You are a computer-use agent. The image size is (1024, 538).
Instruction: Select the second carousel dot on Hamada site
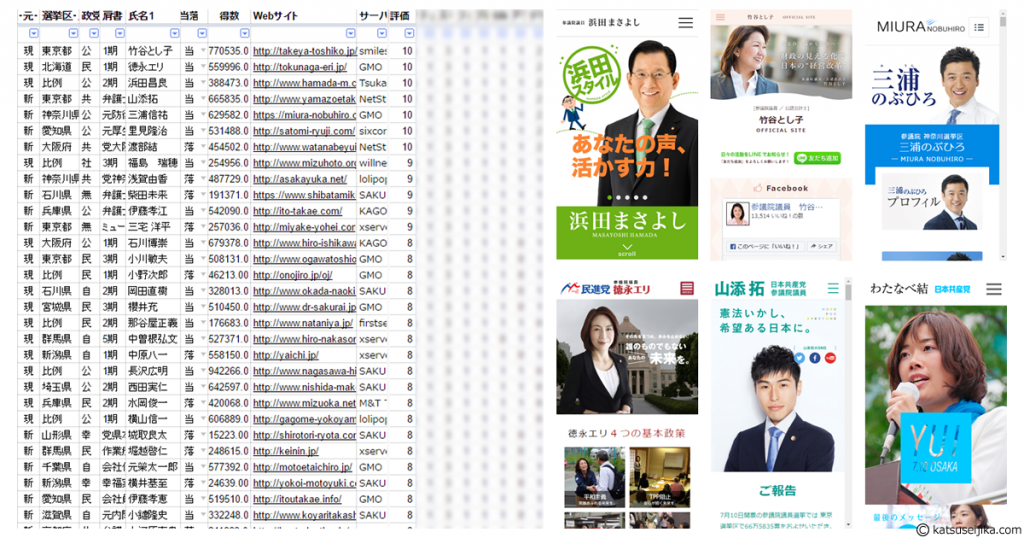[618, 197]
